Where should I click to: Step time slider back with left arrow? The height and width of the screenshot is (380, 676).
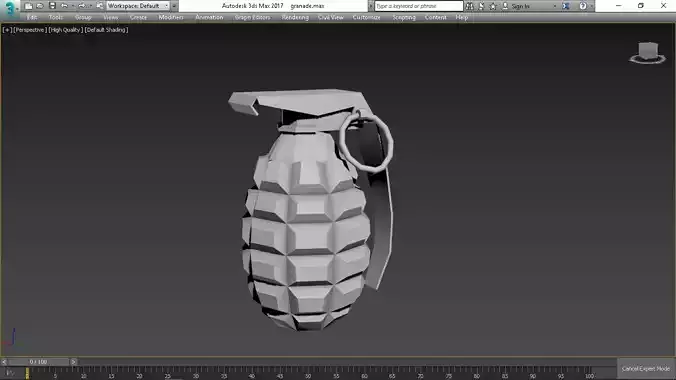4,362
